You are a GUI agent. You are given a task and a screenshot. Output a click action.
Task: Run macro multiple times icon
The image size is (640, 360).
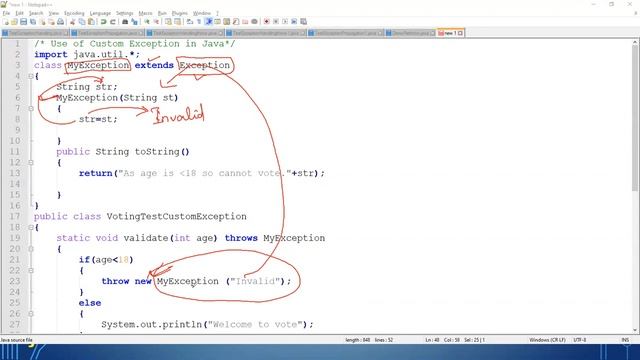point(294,21)
